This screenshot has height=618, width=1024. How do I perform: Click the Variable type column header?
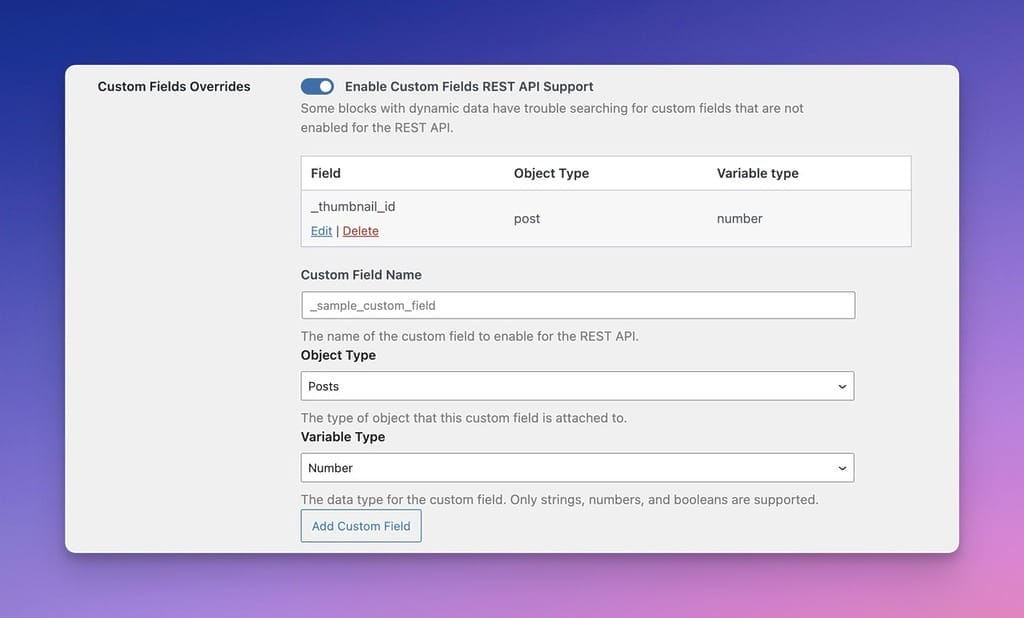click(757, 172)
